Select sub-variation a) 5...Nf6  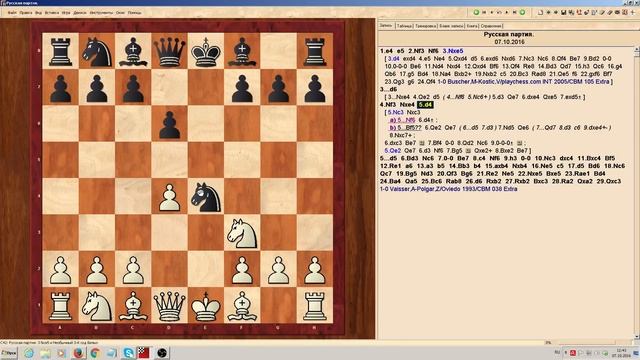[402, 120]
